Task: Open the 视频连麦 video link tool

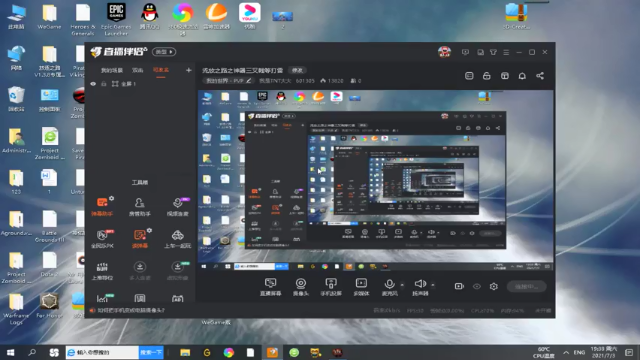Action: click(178, 206)
